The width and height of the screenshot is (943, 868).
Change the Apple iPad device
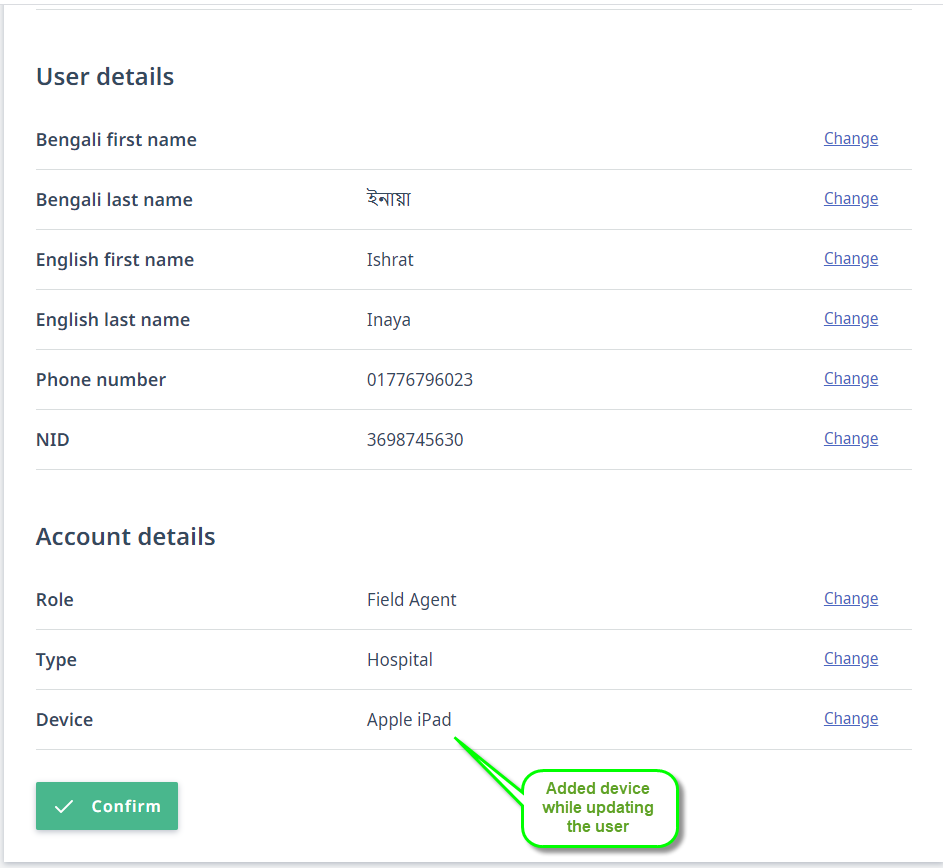[850, 718]
